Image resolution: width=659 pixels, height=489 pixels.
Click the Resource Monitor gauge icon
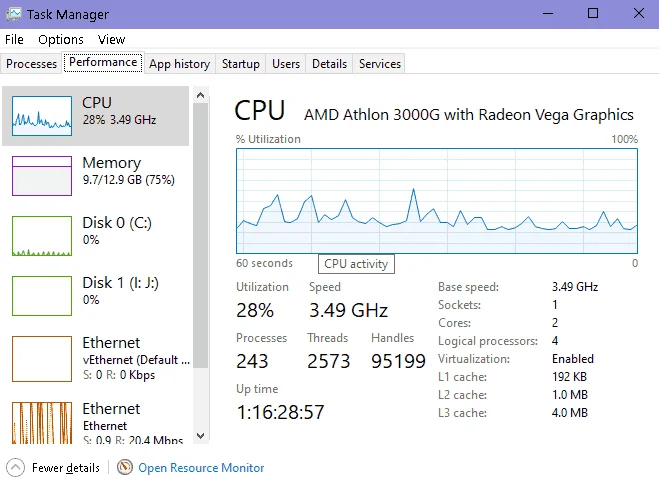[x=125, y=467]
